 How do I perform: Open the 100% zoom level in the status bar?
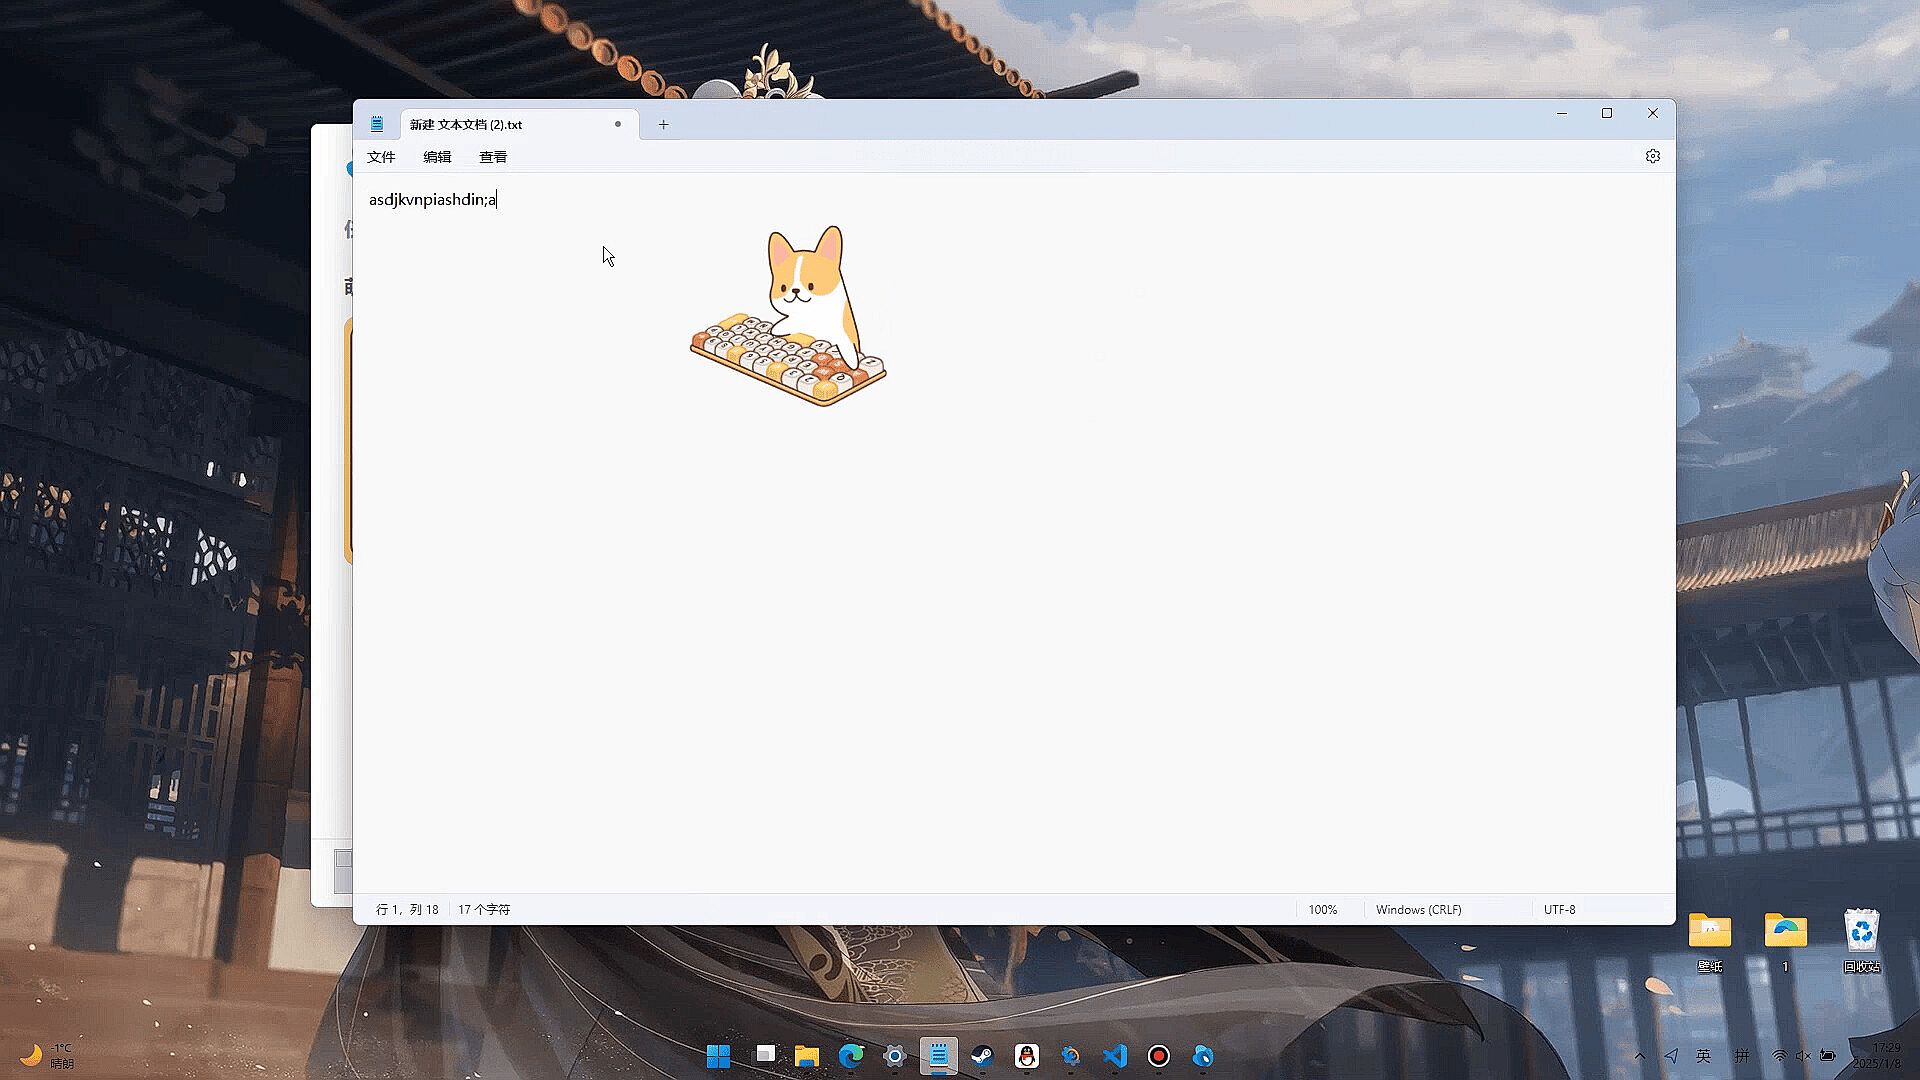coord(1322,909)
